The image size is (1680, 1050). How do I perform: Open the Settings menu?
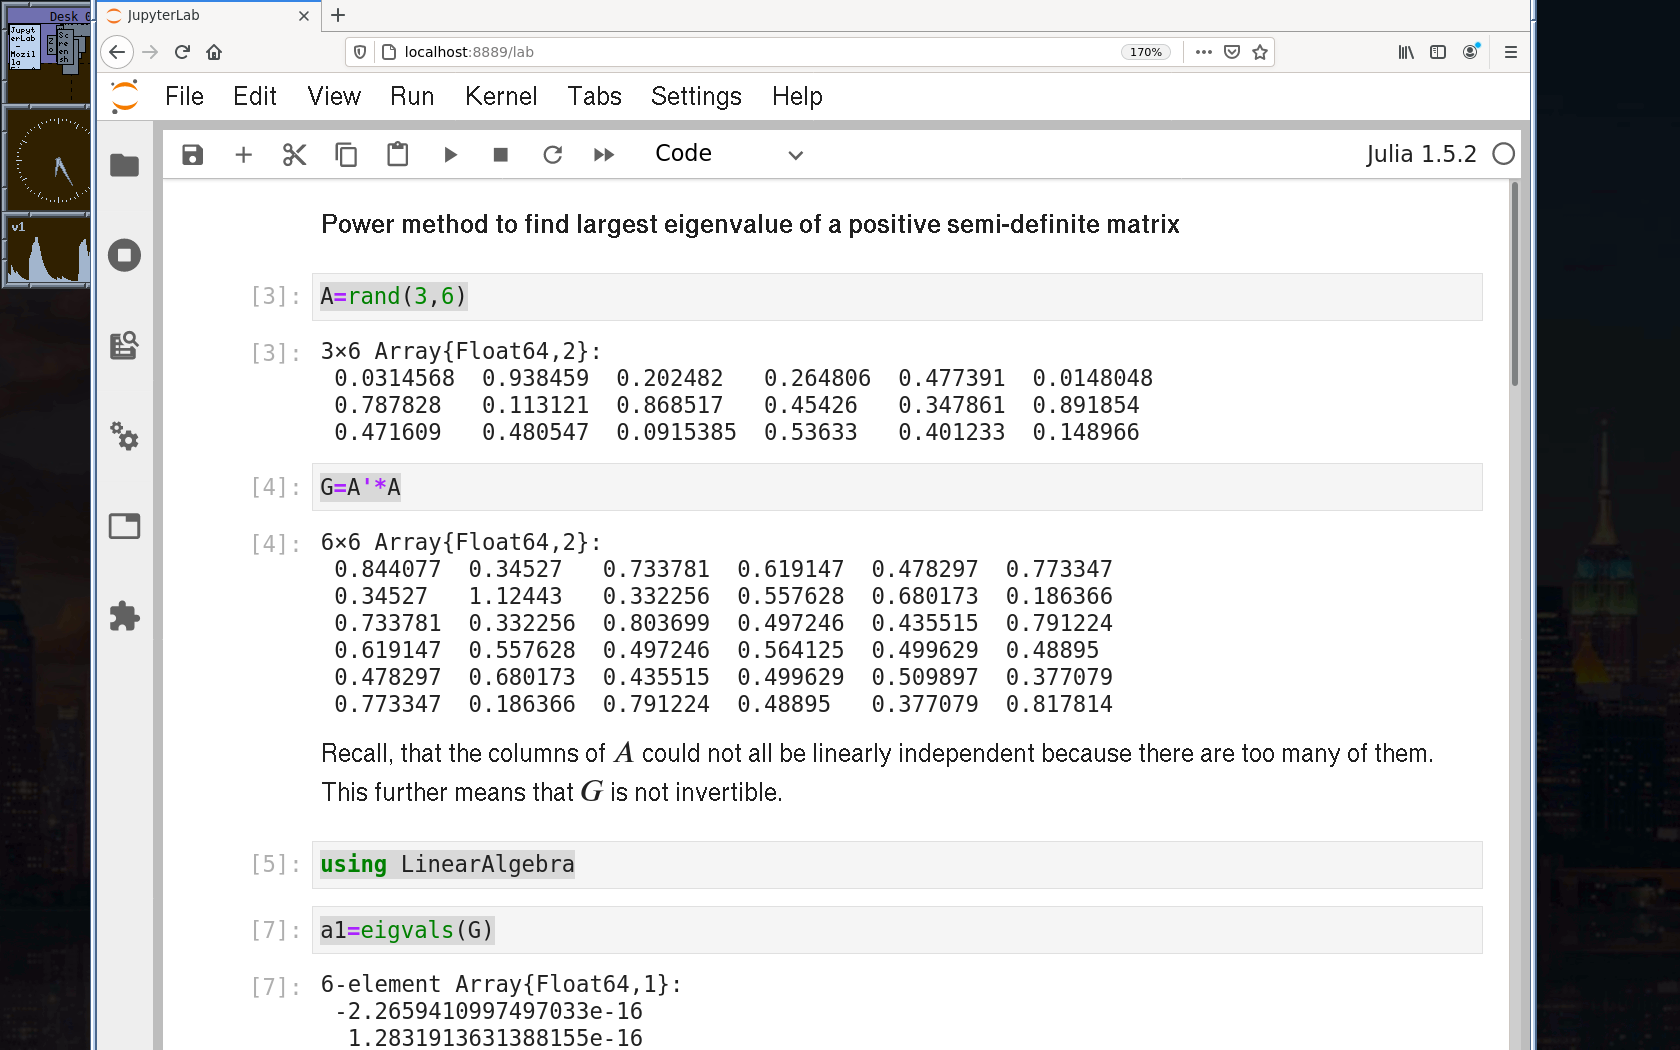[x=696, y=97]
